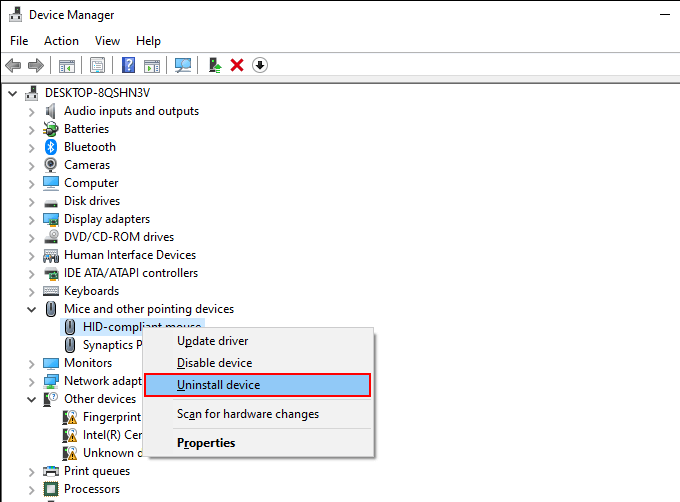This screenshot has width=680, height=502.
Task: Click the Fingerprint warning device icon
Action: [x=69, y=417]
